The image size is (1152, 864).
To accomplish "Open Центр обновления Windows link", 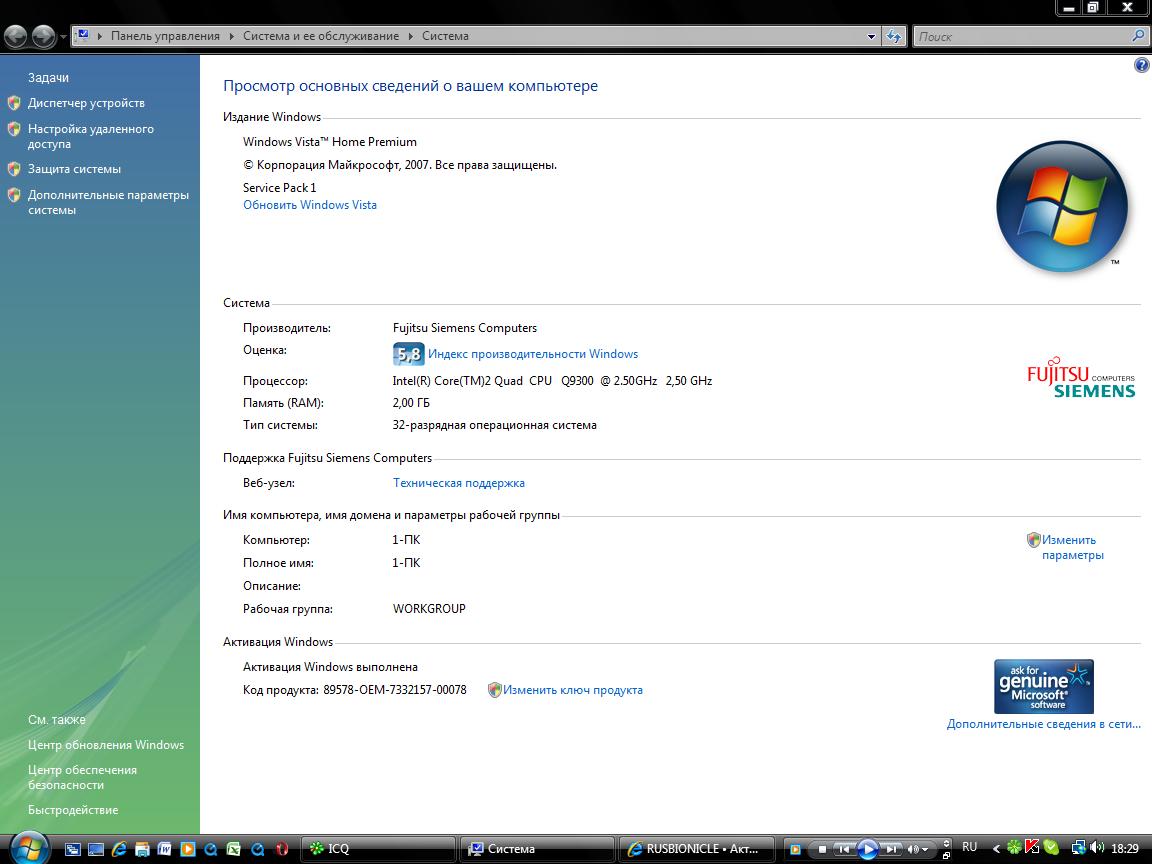I will click(x=106, y=745).
